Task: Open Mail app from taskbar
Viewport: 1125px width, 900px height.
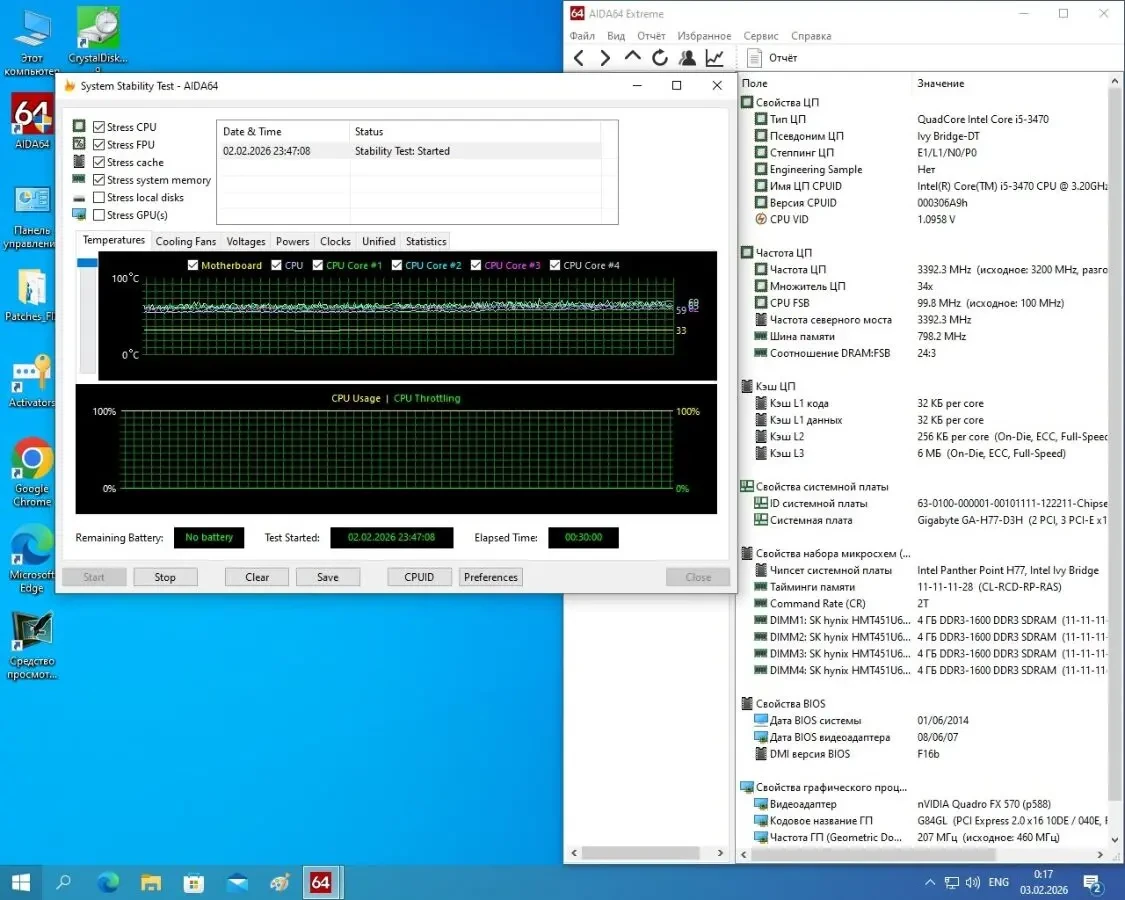Action: [237, 882]
